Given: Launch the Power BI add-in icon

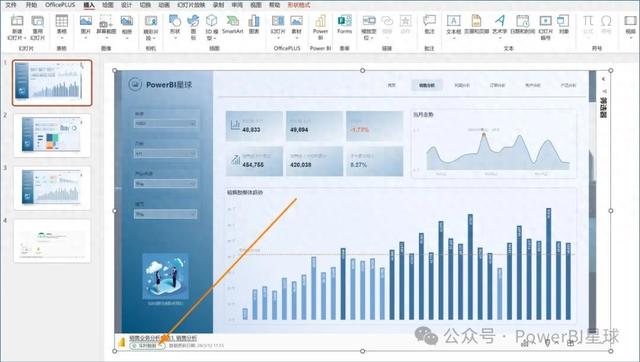Looking at the screenshot, I should point(320,27).
